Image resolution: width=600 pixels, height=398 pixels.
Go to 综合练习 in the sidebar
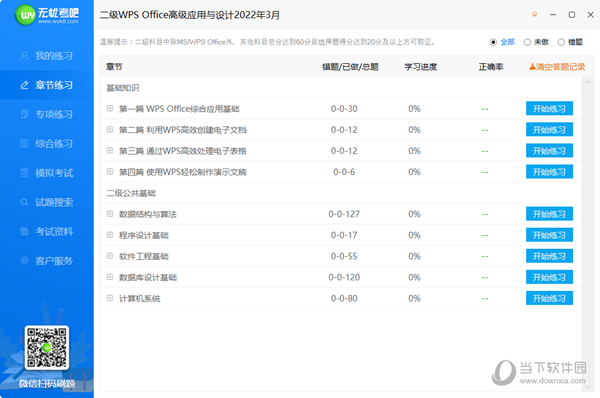pos(47,144)
